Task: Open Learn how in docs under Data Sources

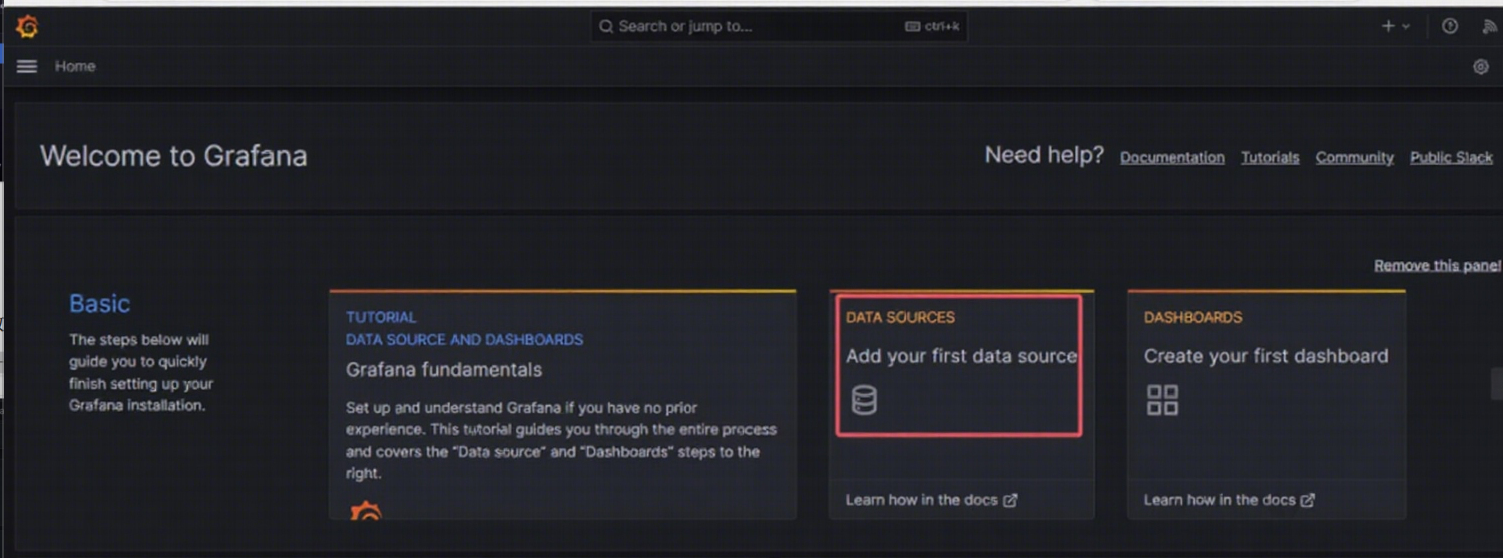Action: (x=931, y=500)
